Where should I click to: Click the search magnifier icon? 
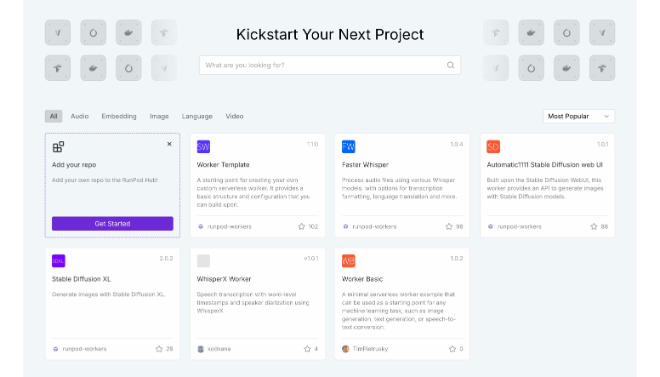[x=450, y=65]
